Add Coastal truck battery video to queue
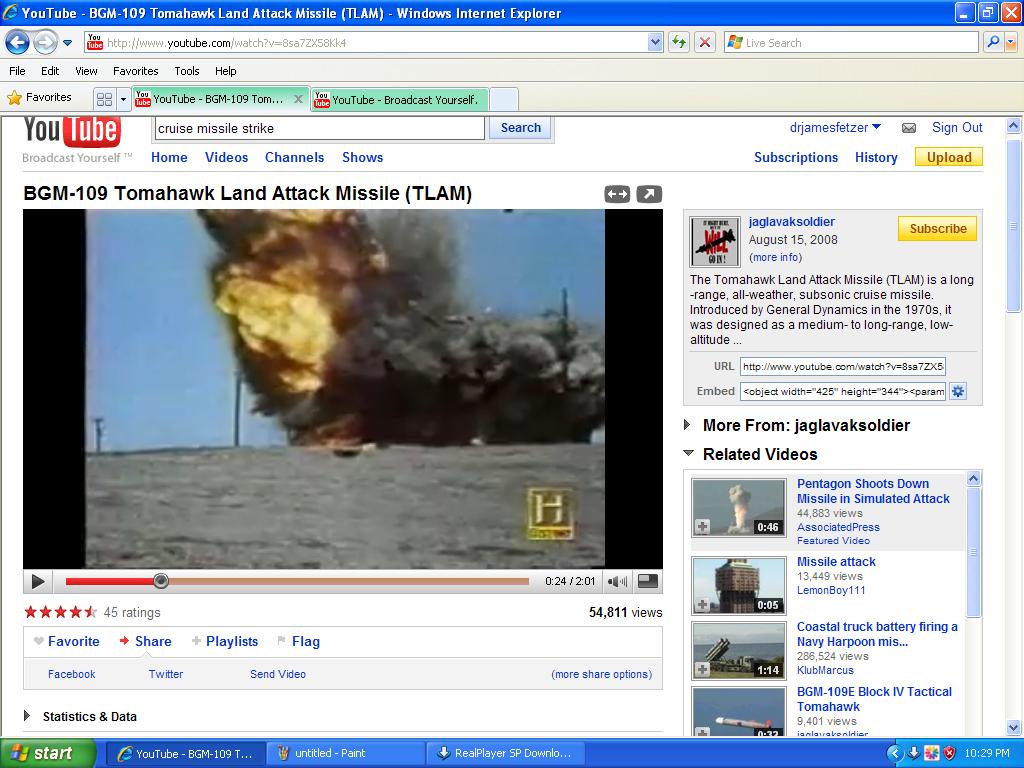The image size is (1024, 768). [703, 669]
